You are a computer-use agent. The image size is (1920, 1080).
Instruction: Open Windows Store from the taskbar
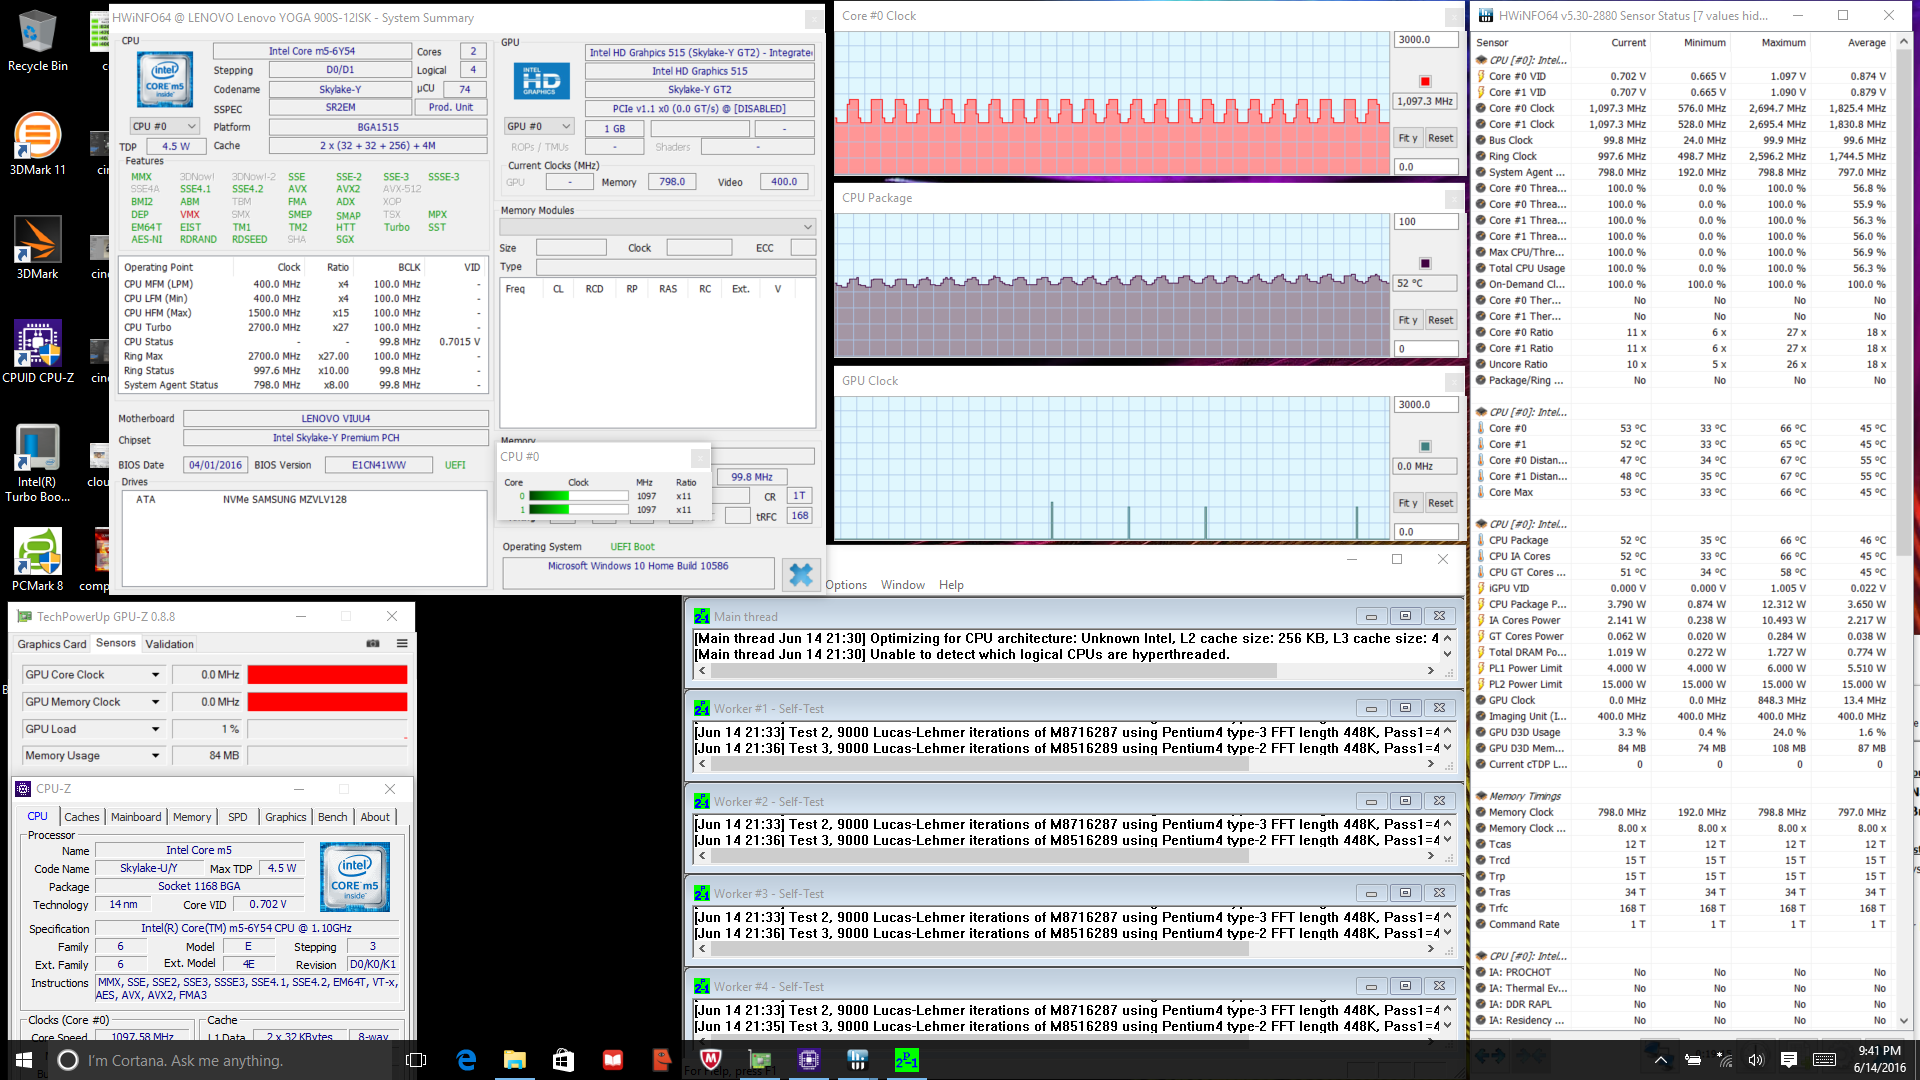coord(563,1060)
